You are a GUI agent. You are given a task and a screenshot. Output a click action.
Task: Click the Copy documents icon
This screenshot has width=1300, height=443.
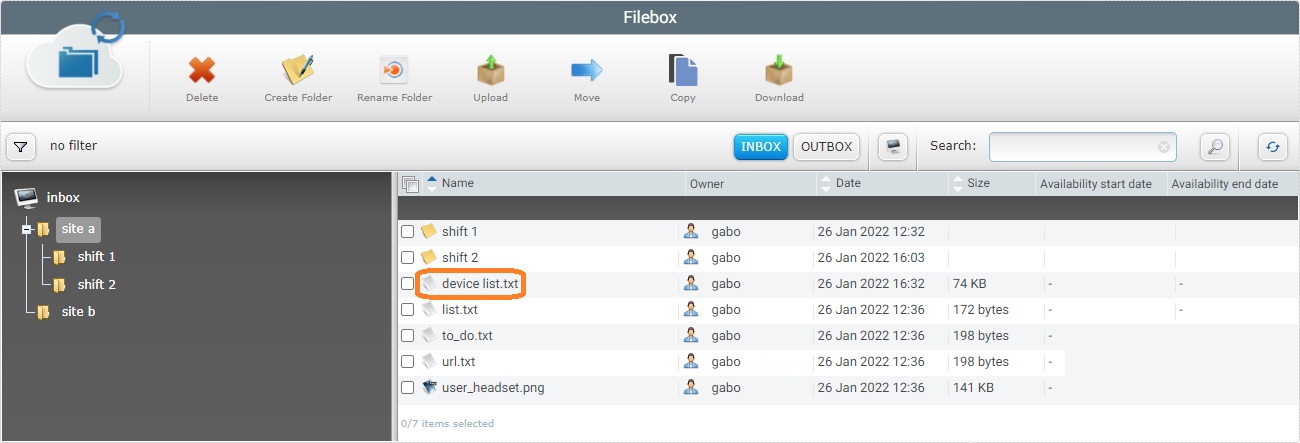click(683, 70)
